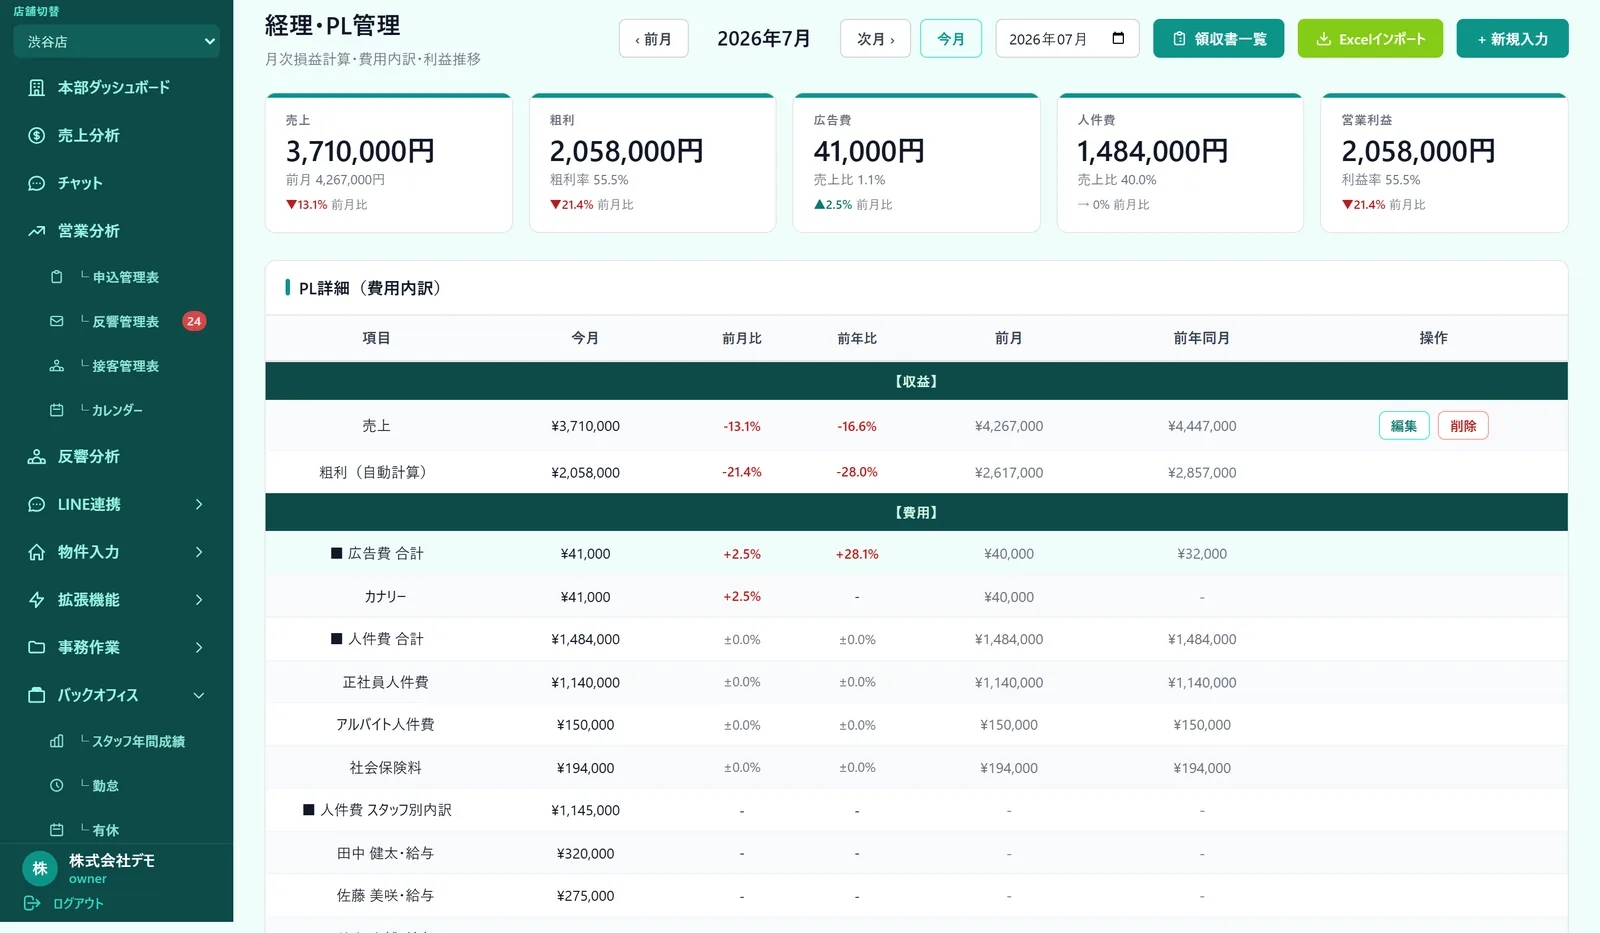Click the 2026年07月 month input field
The height and width of the screenshot is (933, 1600).
[1067, 39]
